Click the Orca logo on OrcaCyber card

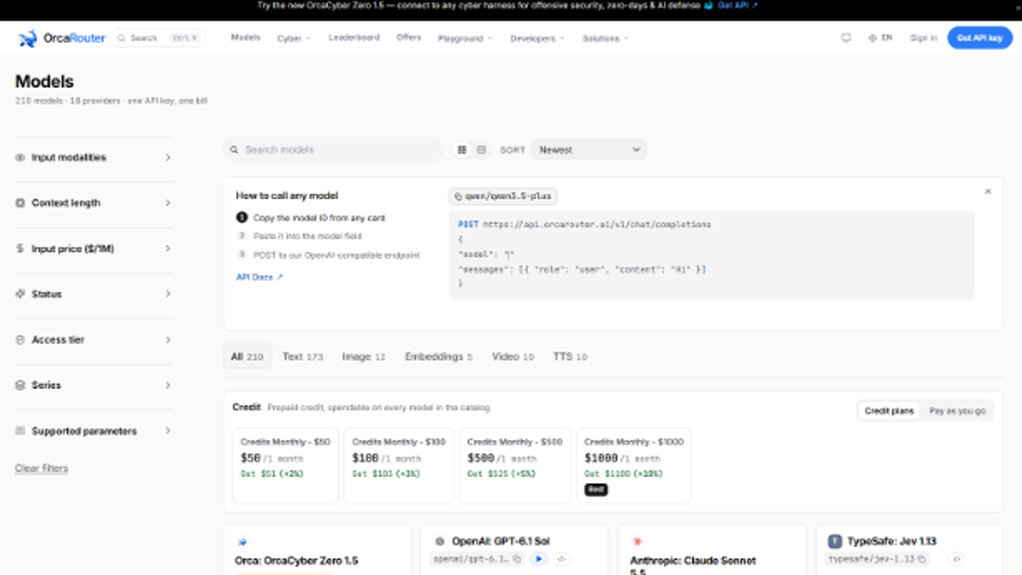tap(242, 542)
